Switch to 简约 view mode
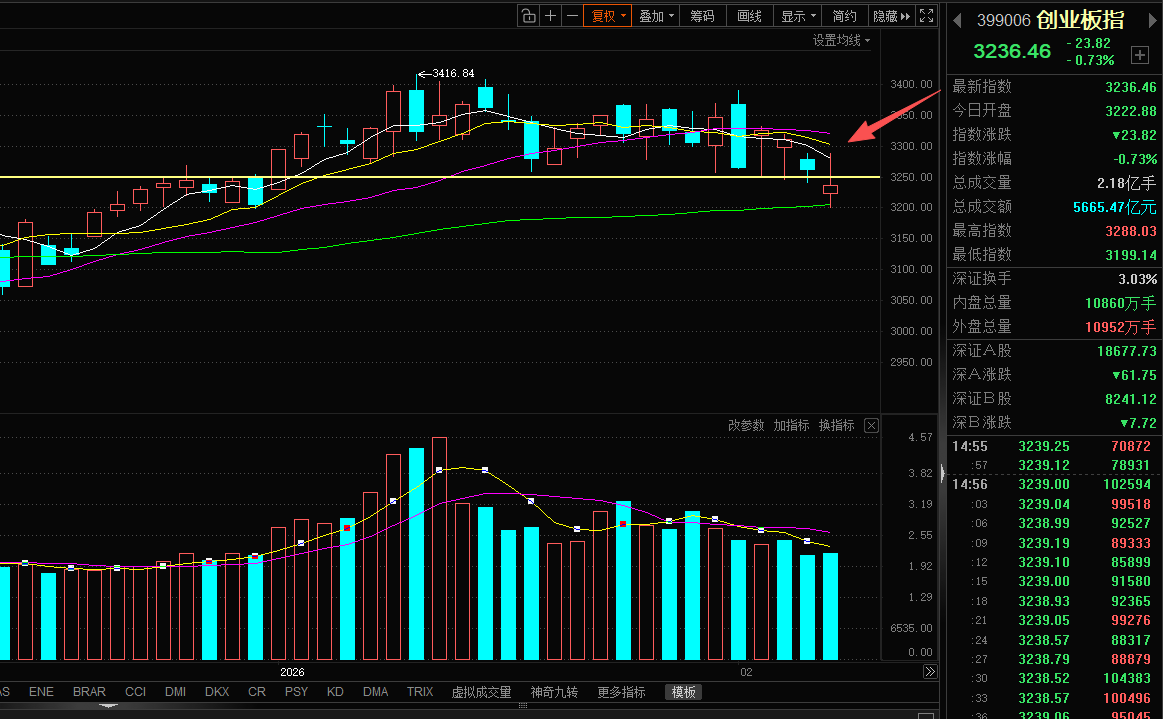 tap(845, 16)
